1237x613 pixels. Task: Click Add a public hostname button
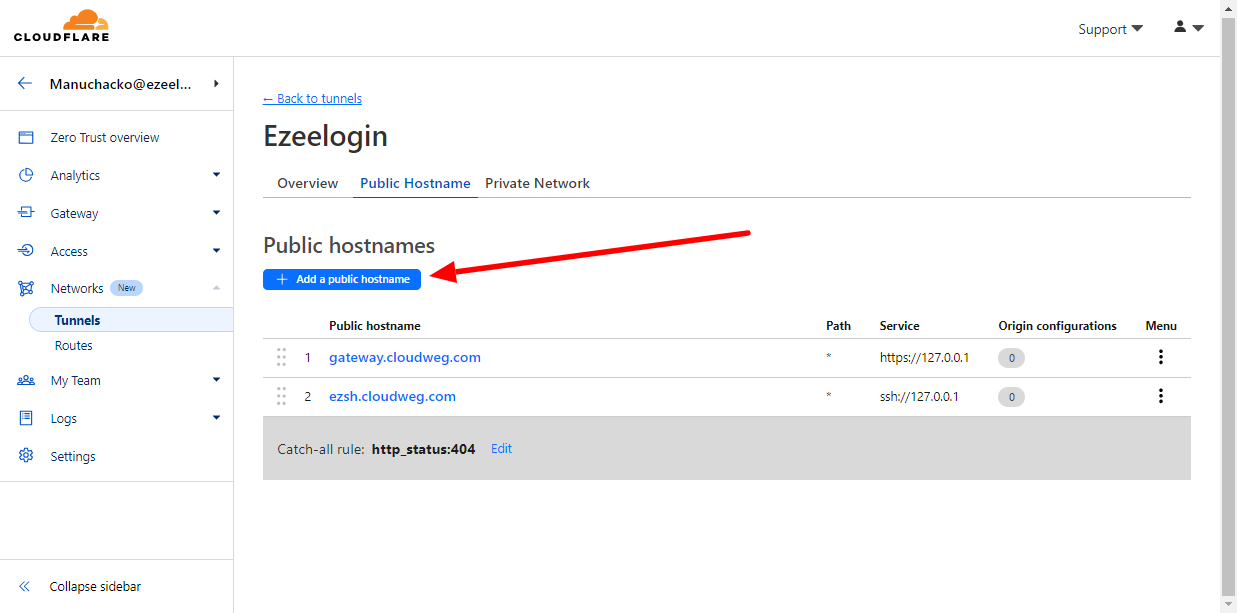tap(342, 279)
